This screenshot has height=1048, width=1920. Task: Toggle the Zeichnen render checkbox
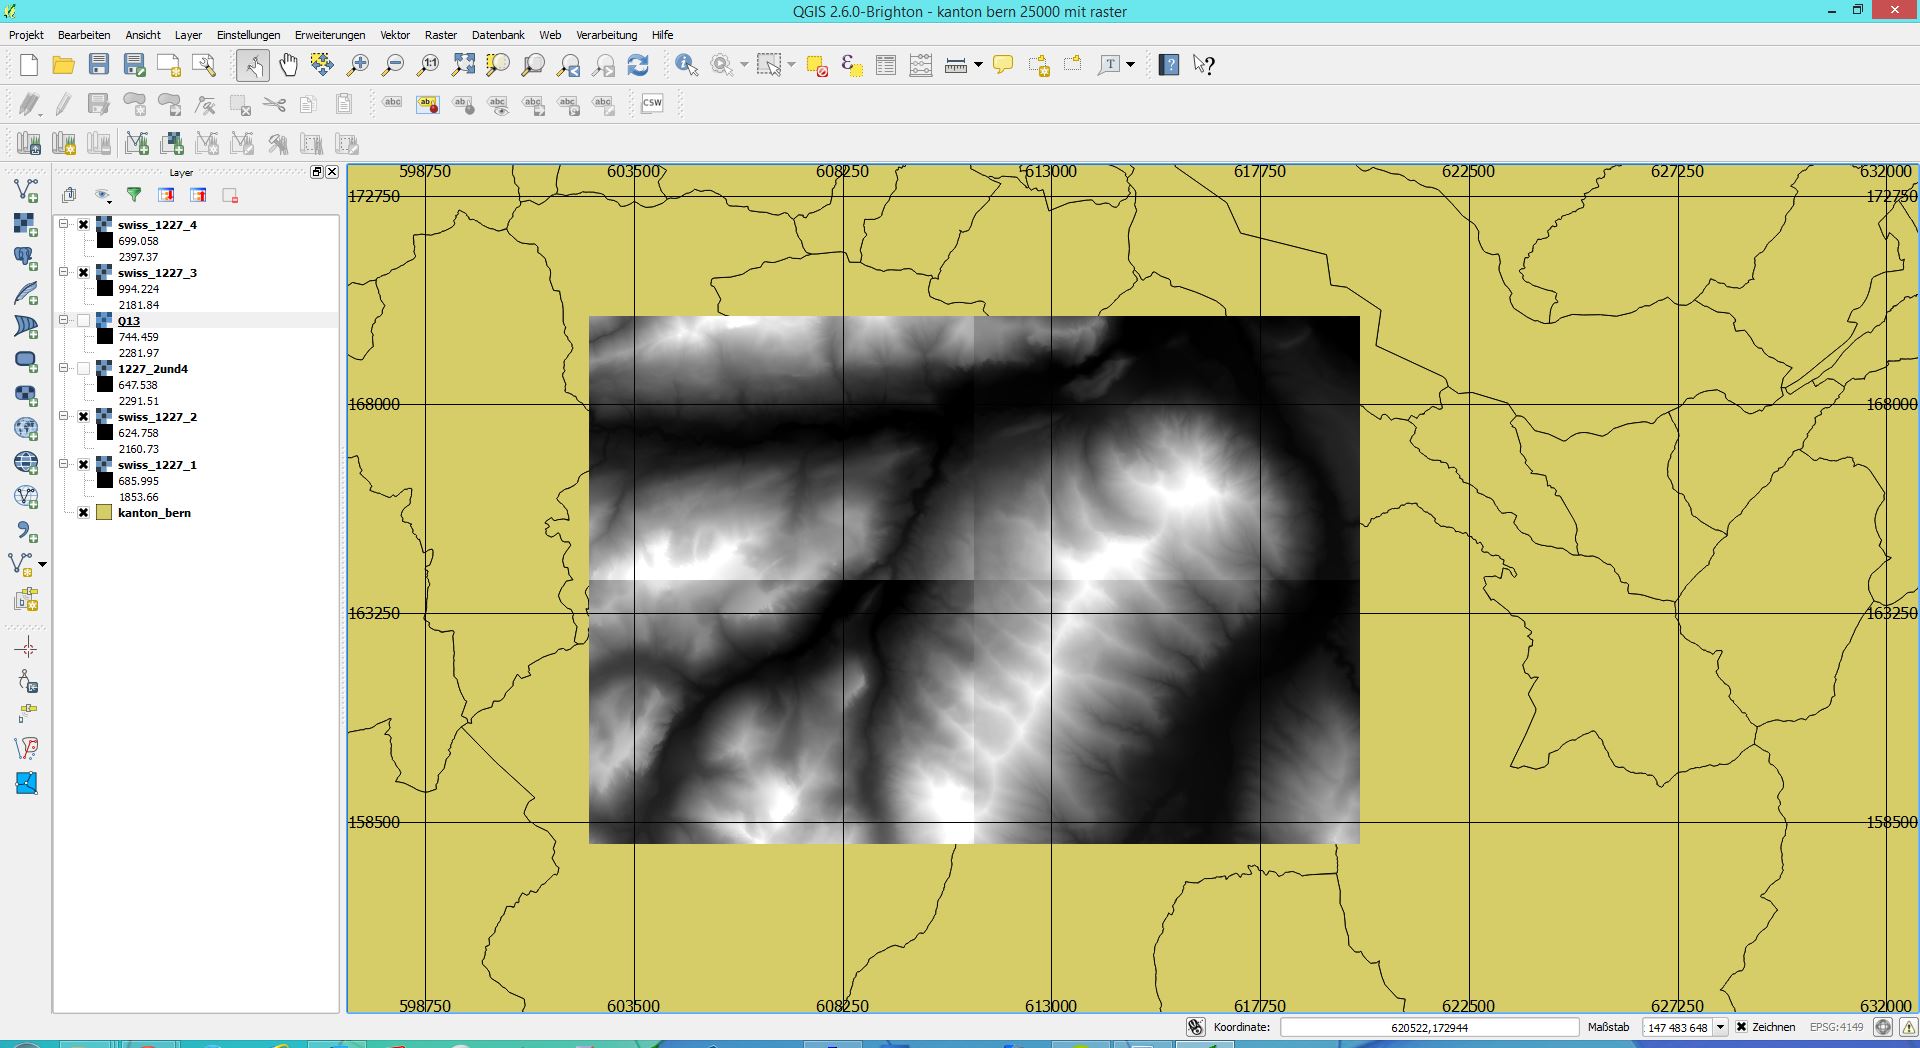(x=1741, y=1027)
